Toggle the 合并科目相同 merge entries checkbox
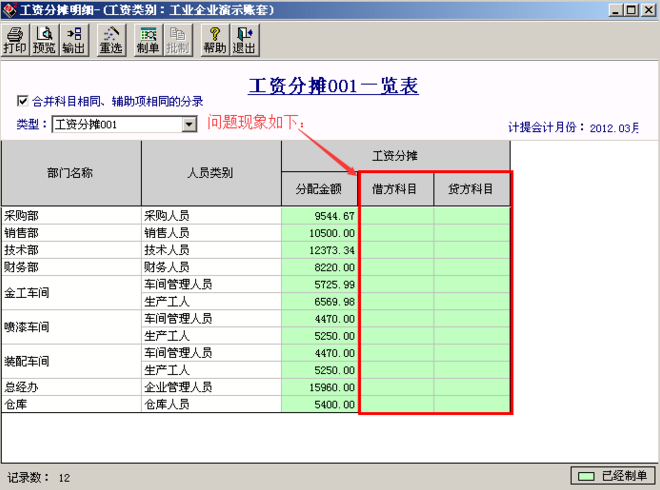The width and height of the screenshot is (660, 490). [x=23, y=101]
